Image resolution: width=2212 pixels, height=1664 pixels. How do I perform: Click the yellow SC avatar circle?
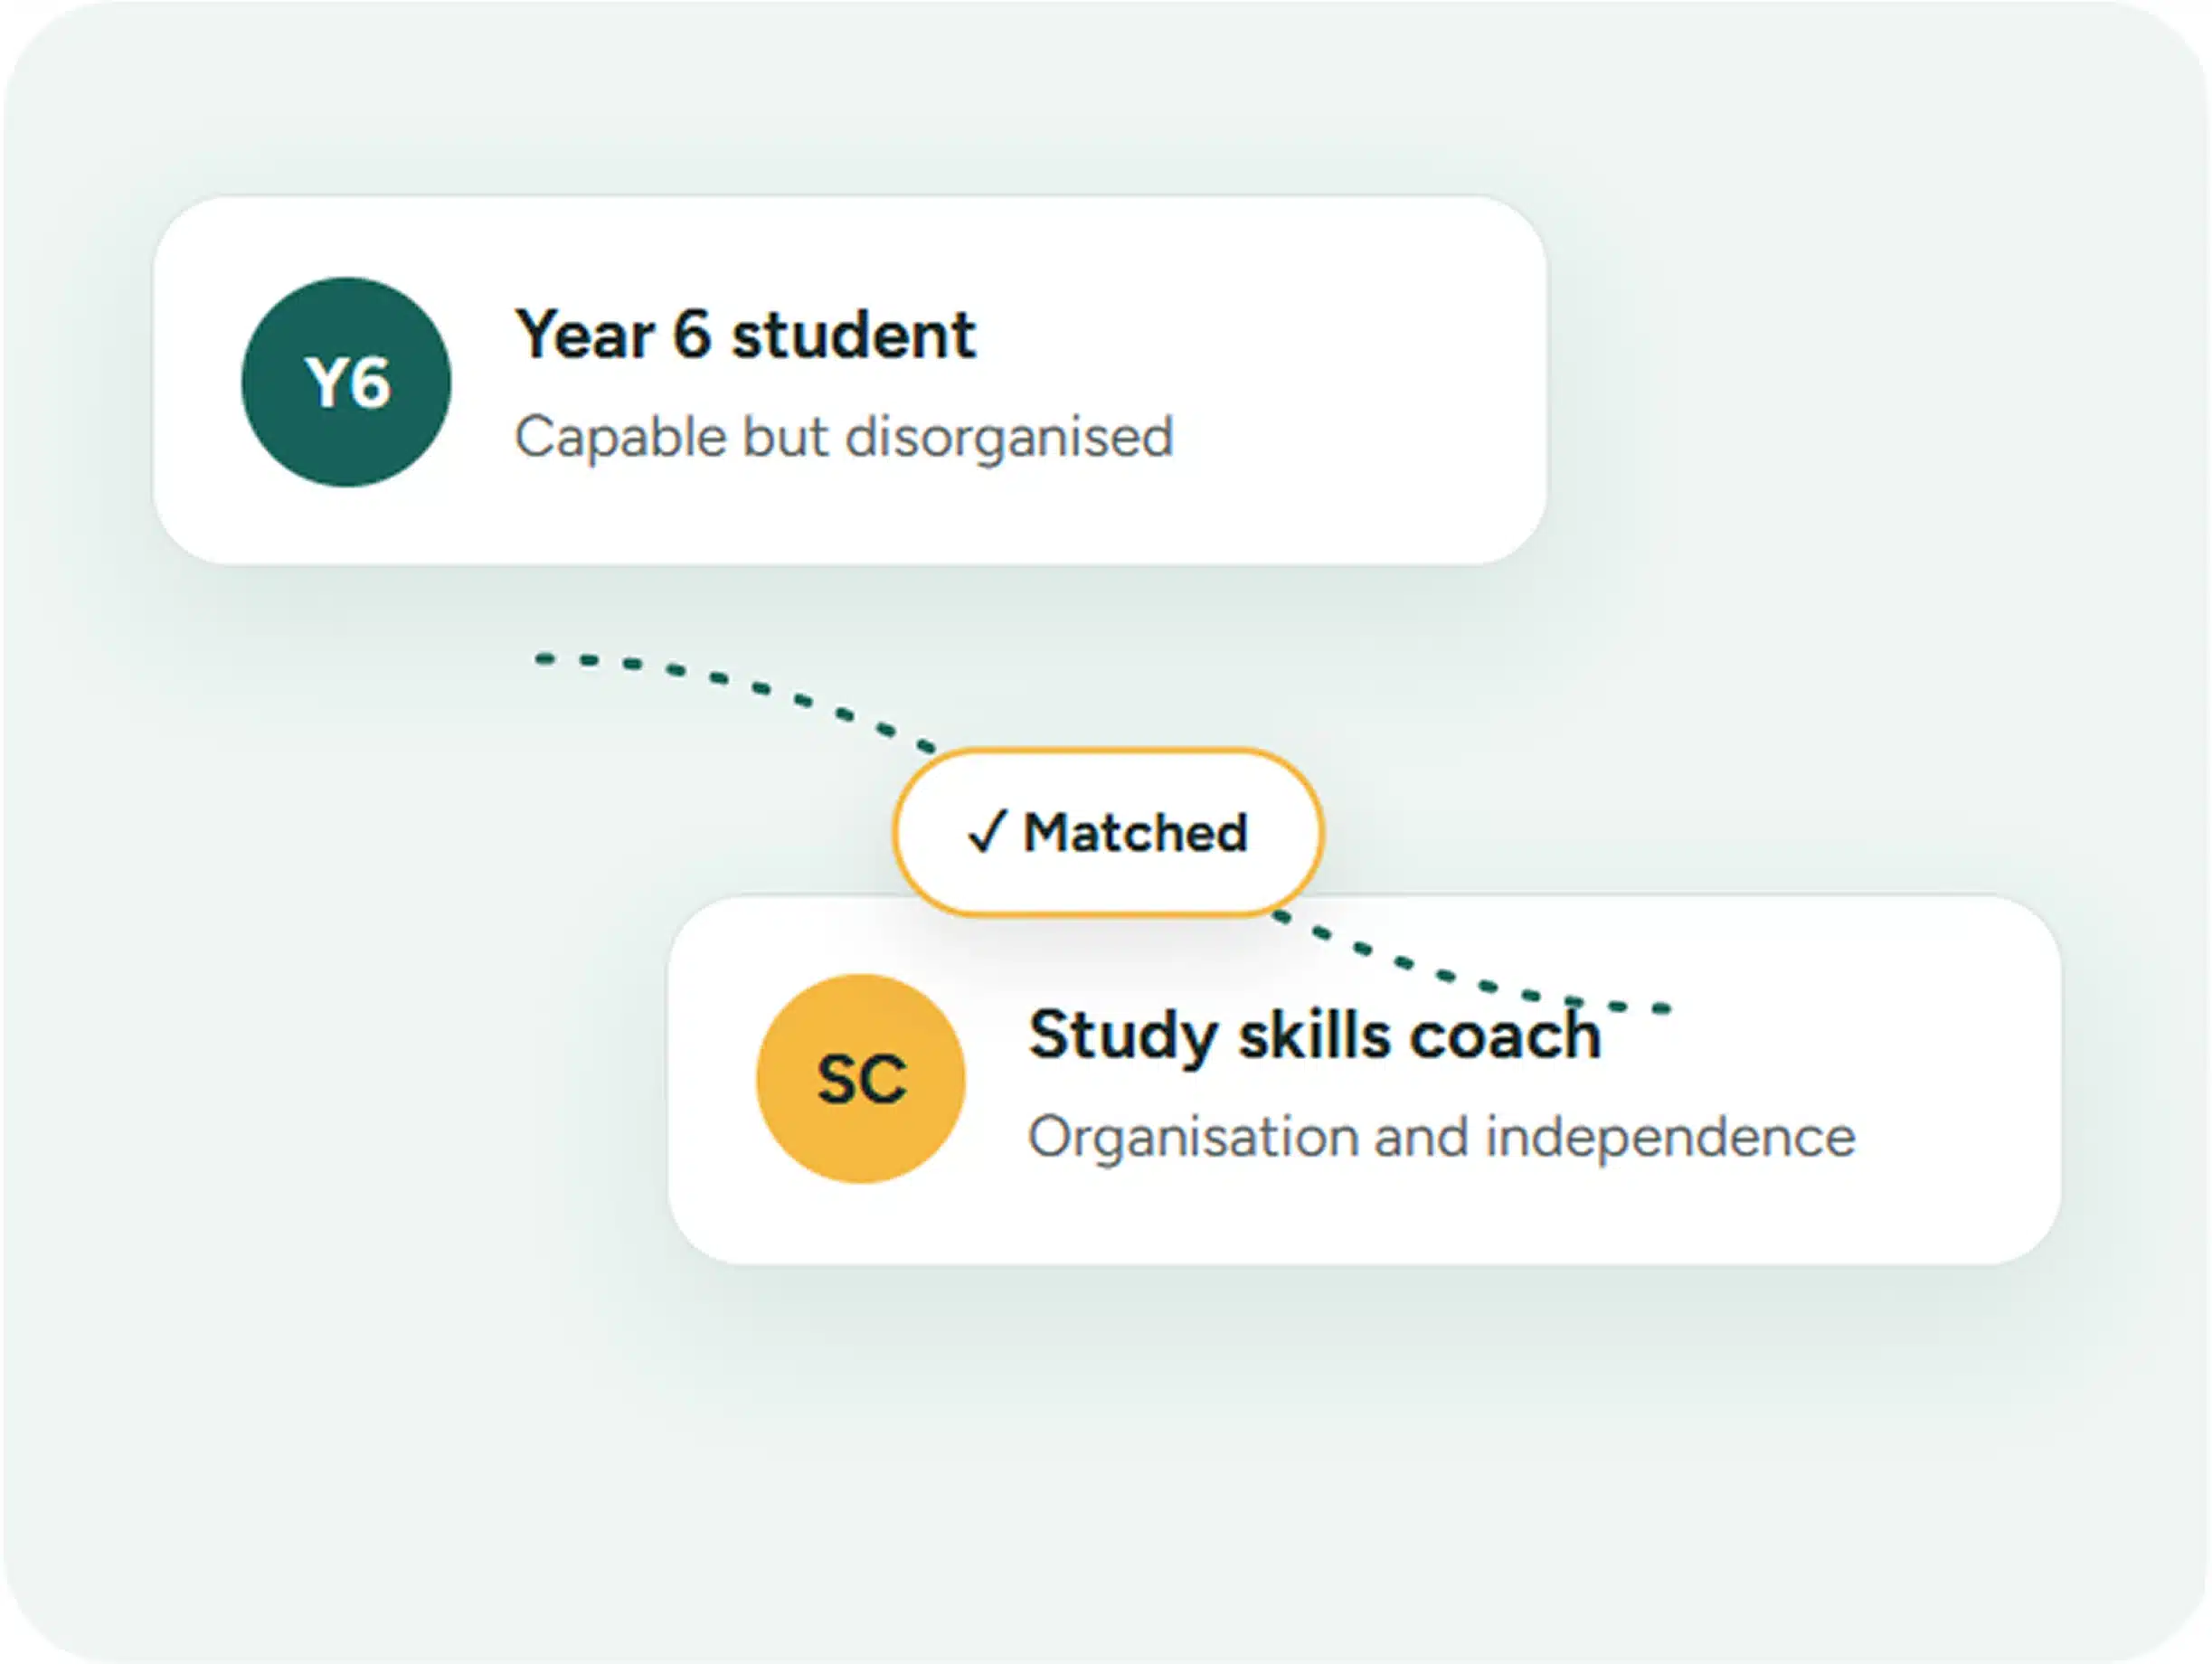coord(861,1079)
